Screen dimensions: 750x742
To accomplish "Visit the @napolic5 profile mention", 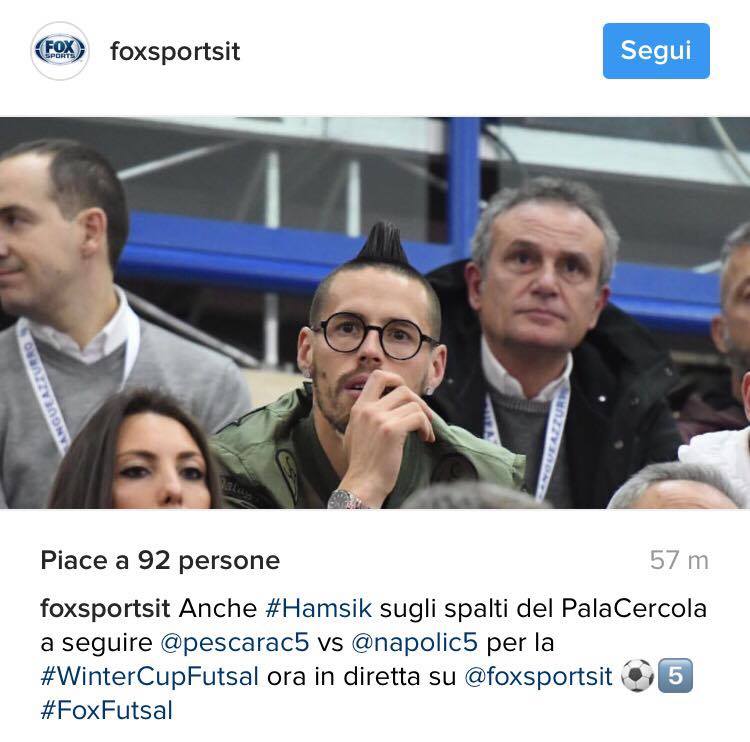I will (x=414, y=642).
